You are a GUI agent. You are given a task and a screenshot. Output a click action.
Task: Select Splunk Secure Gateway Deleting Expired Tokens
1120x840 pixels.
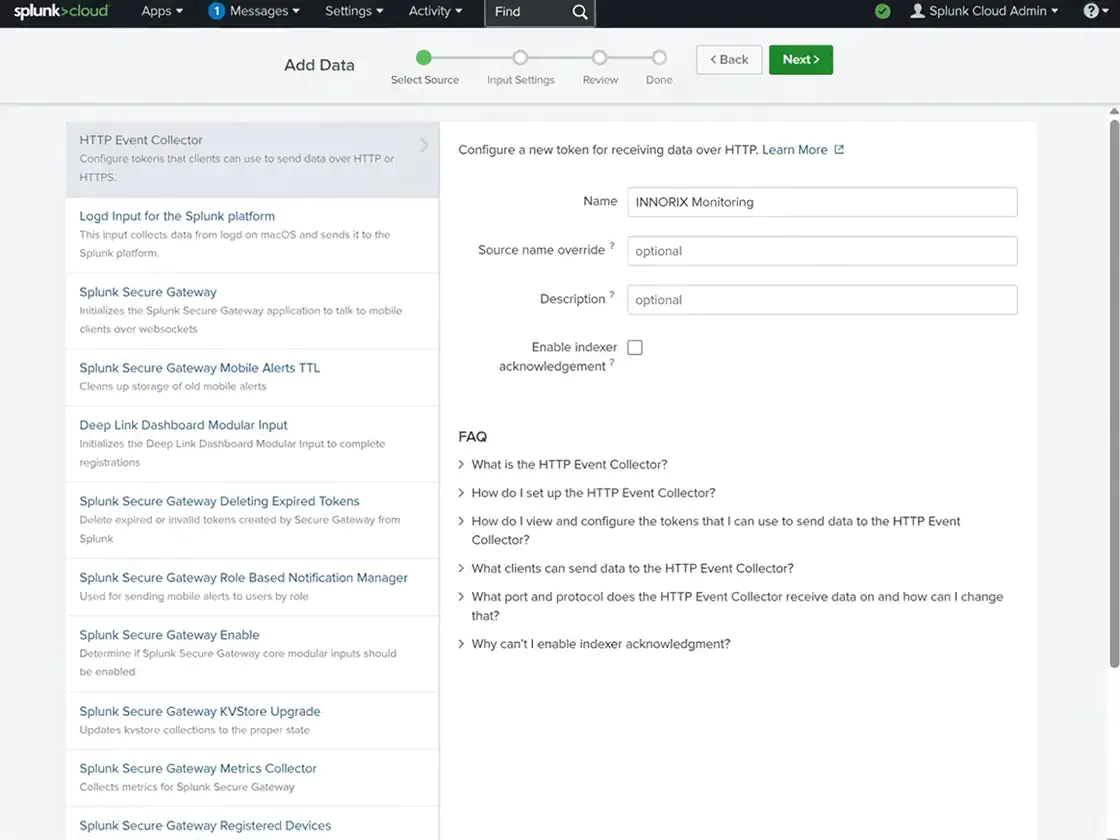click(x=253, y=520)
